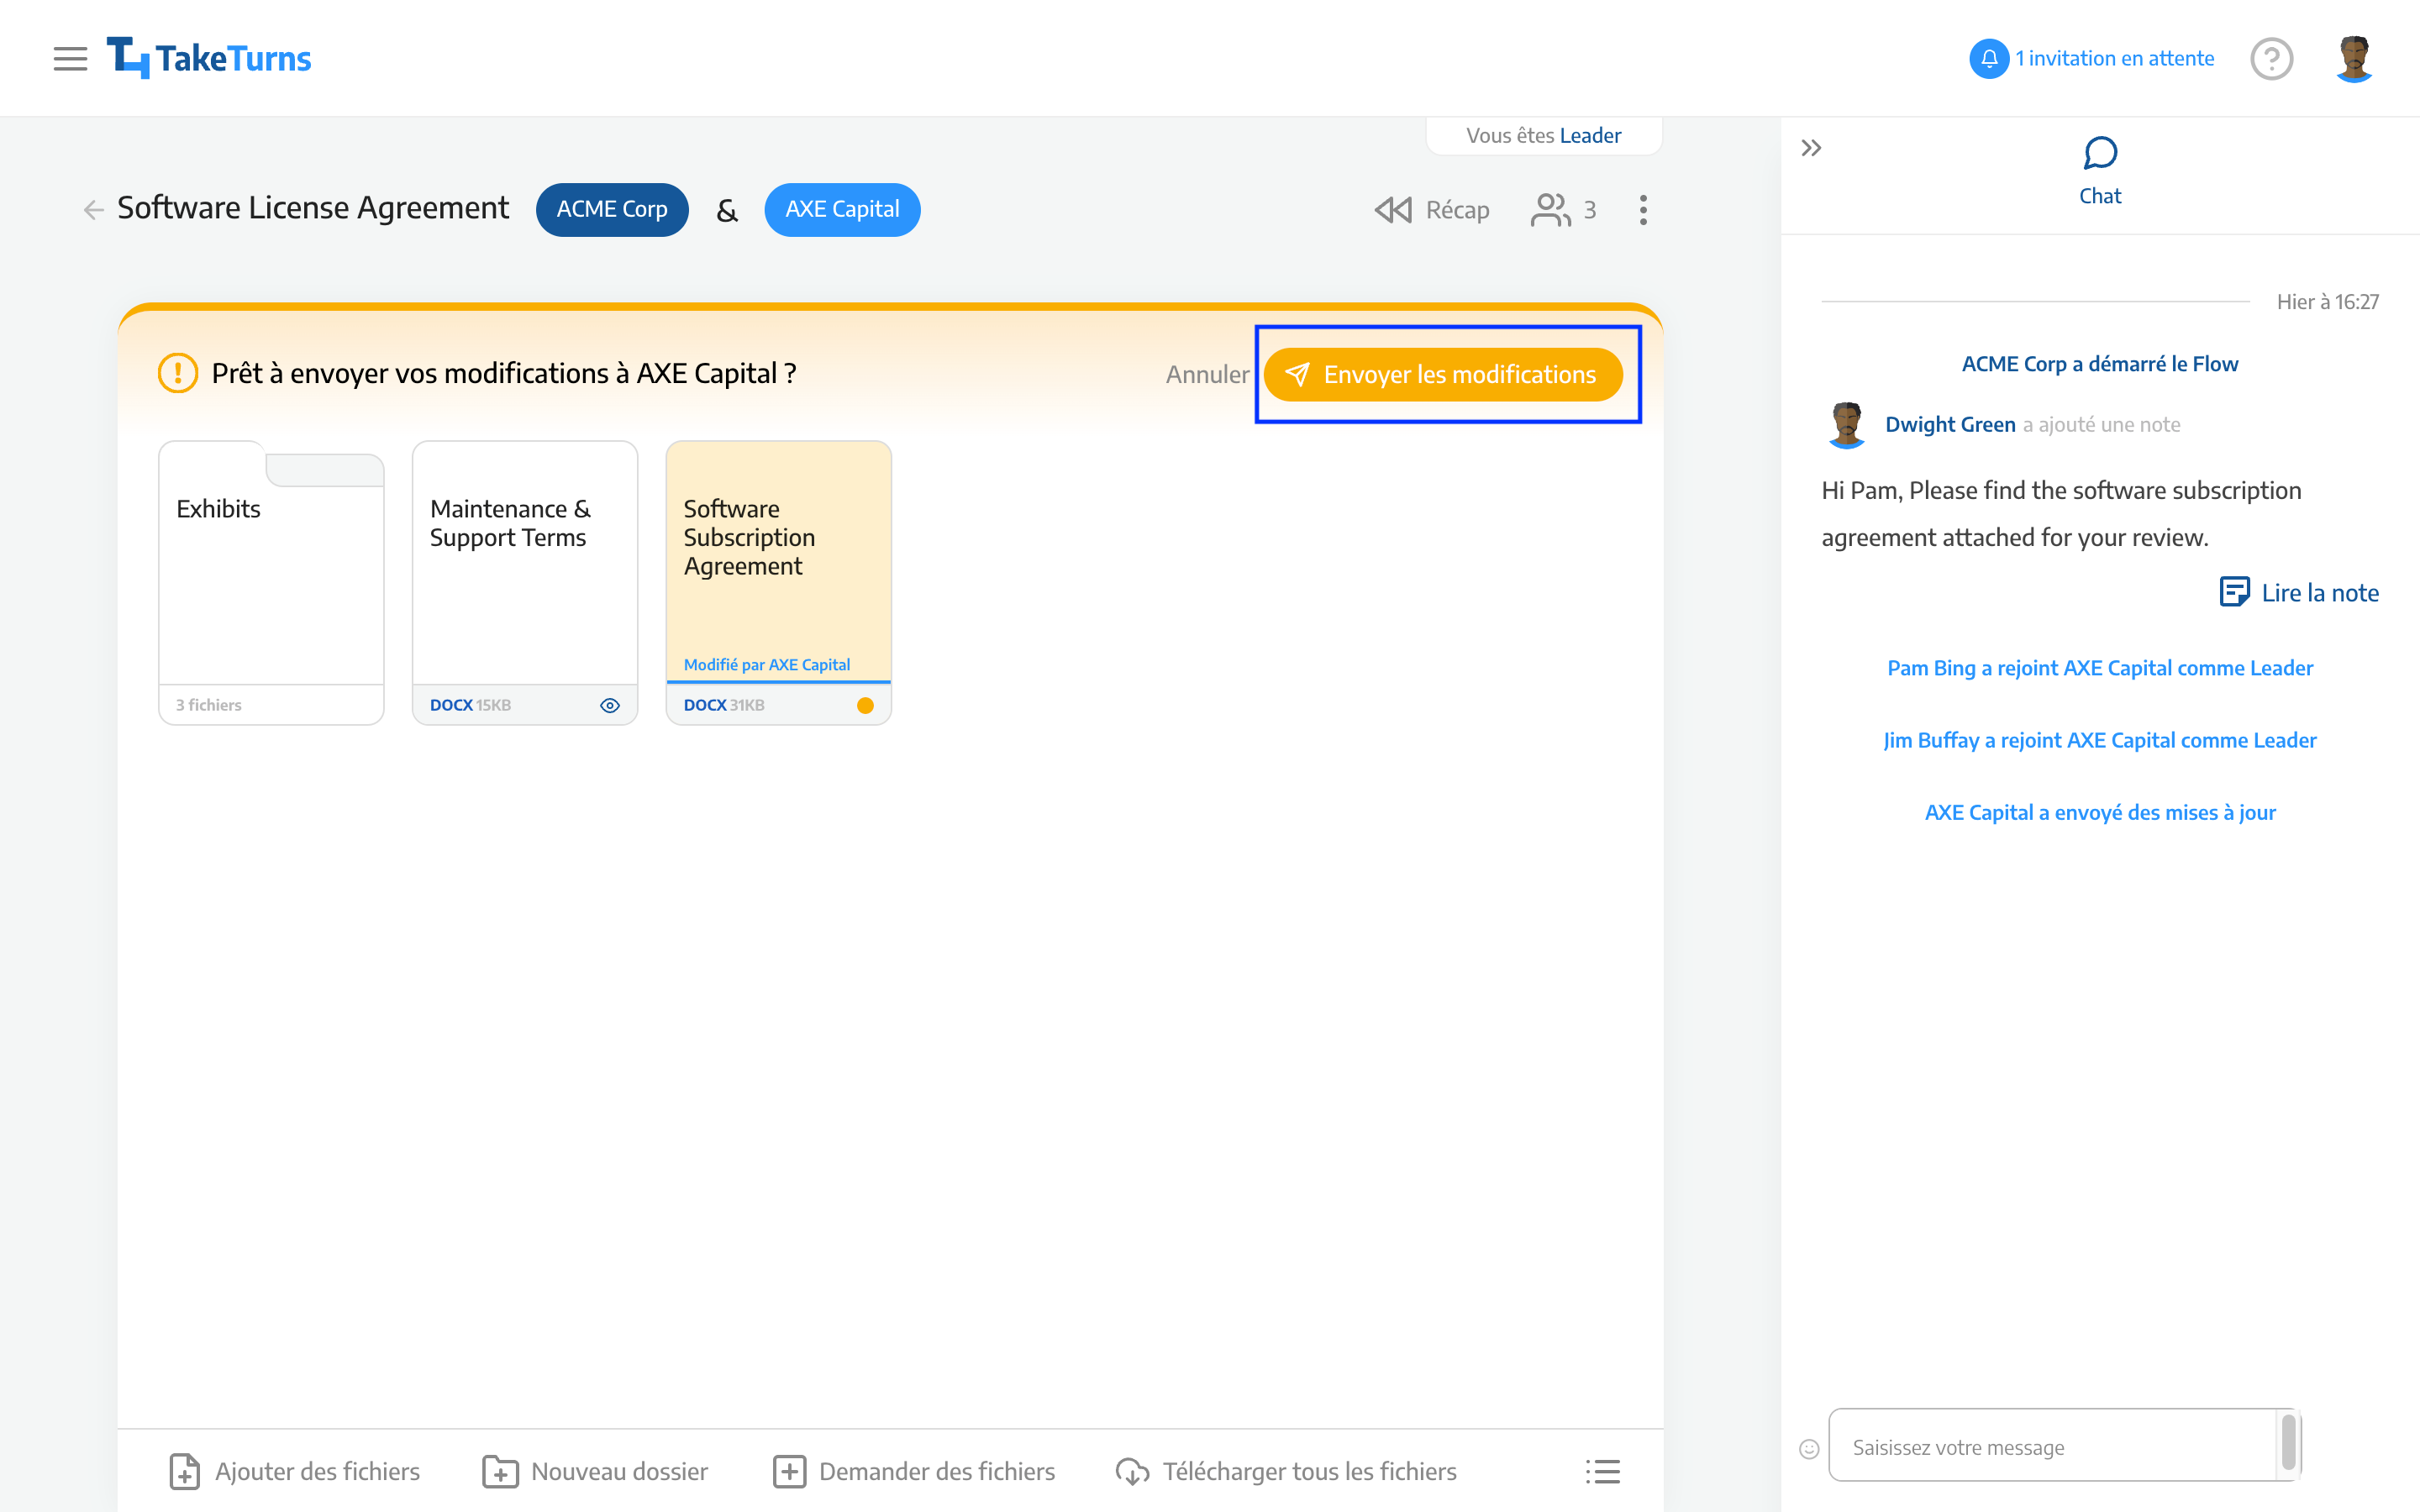The width and height of the screenshot is (2420, 1512).
Task: Click Annuler to cancel sending
Action: pos(1207,374)
